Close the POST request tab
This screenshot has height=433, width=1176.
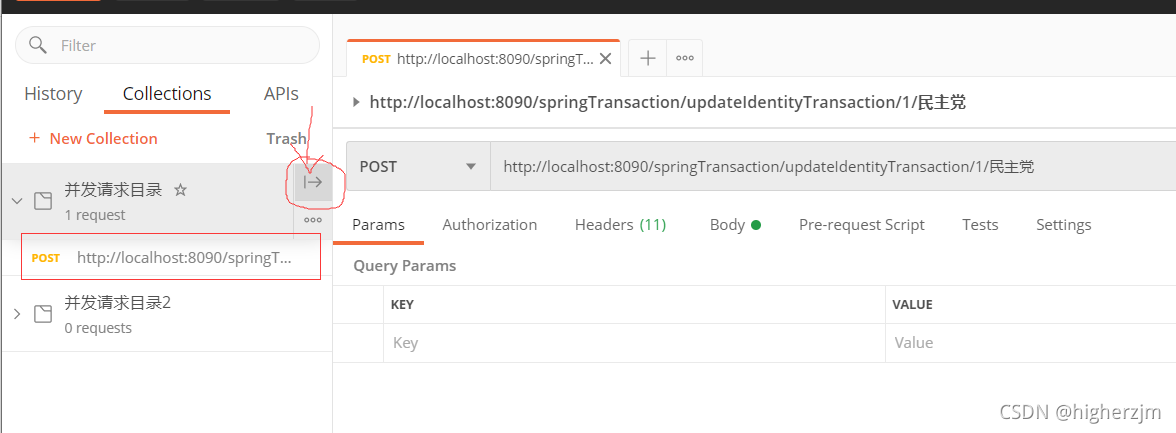click(x=606, y=59)
